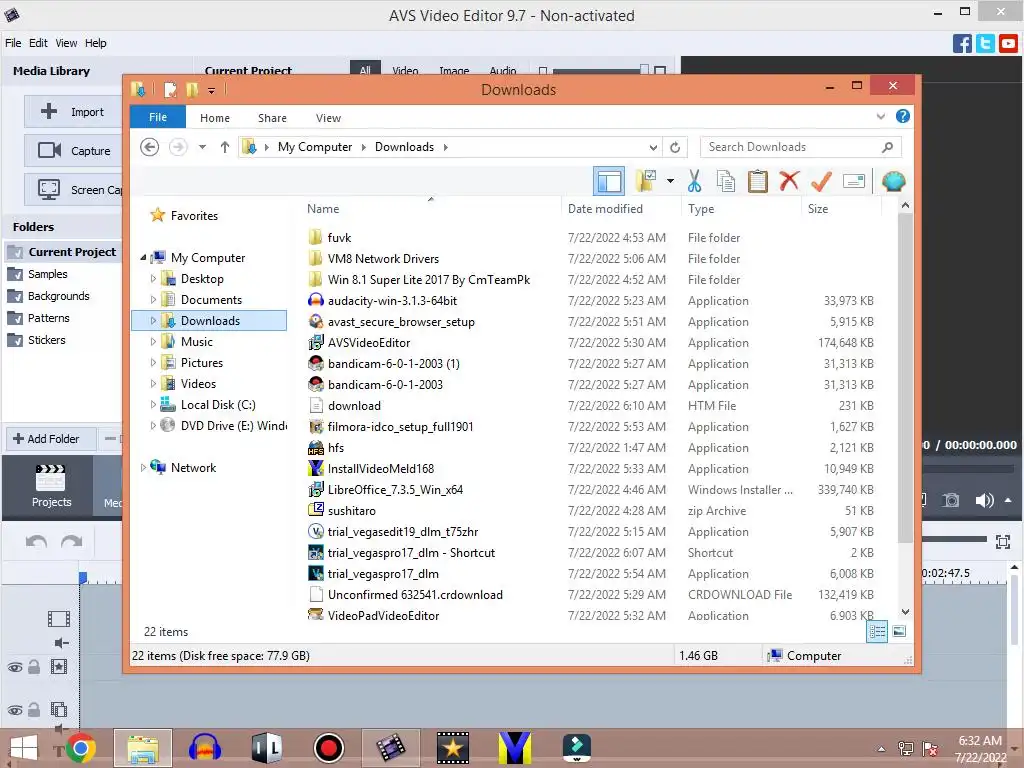This screenshot has height=768, width=1024.
Task: Toggle lower track eye visibility in timeline
Action: pos(14,710)
